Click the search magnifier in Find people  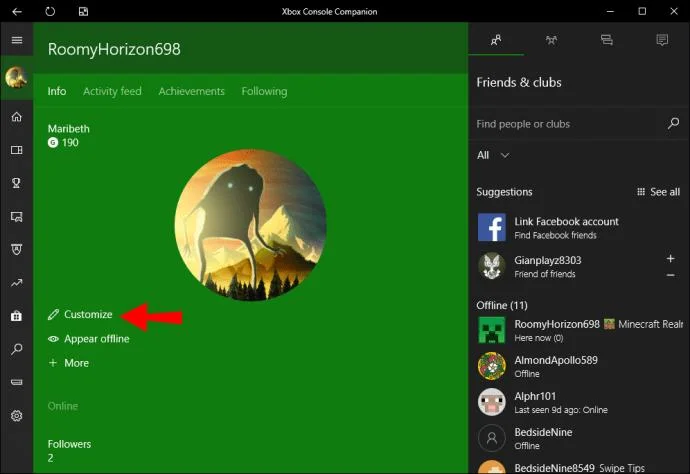(x=673, y=123)
